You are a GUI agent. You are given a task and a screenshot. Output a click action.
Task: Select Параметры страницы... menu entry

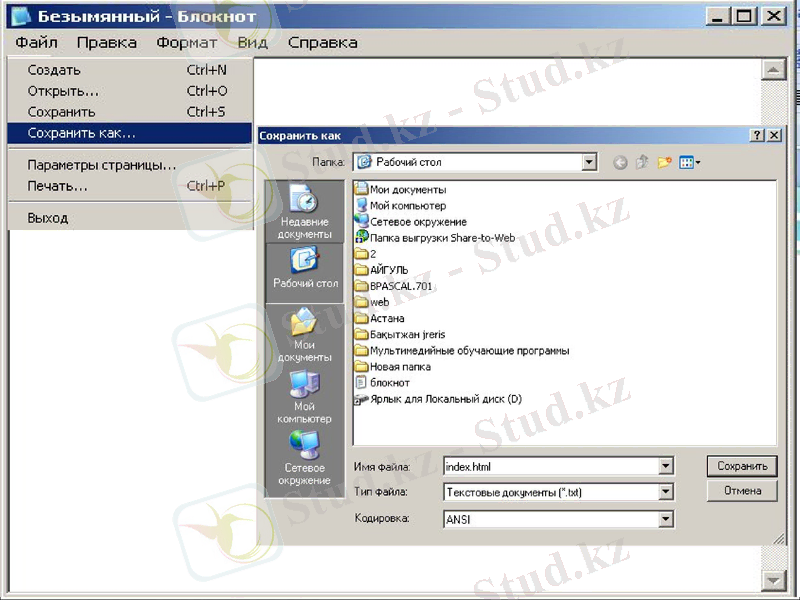[102, 165]
